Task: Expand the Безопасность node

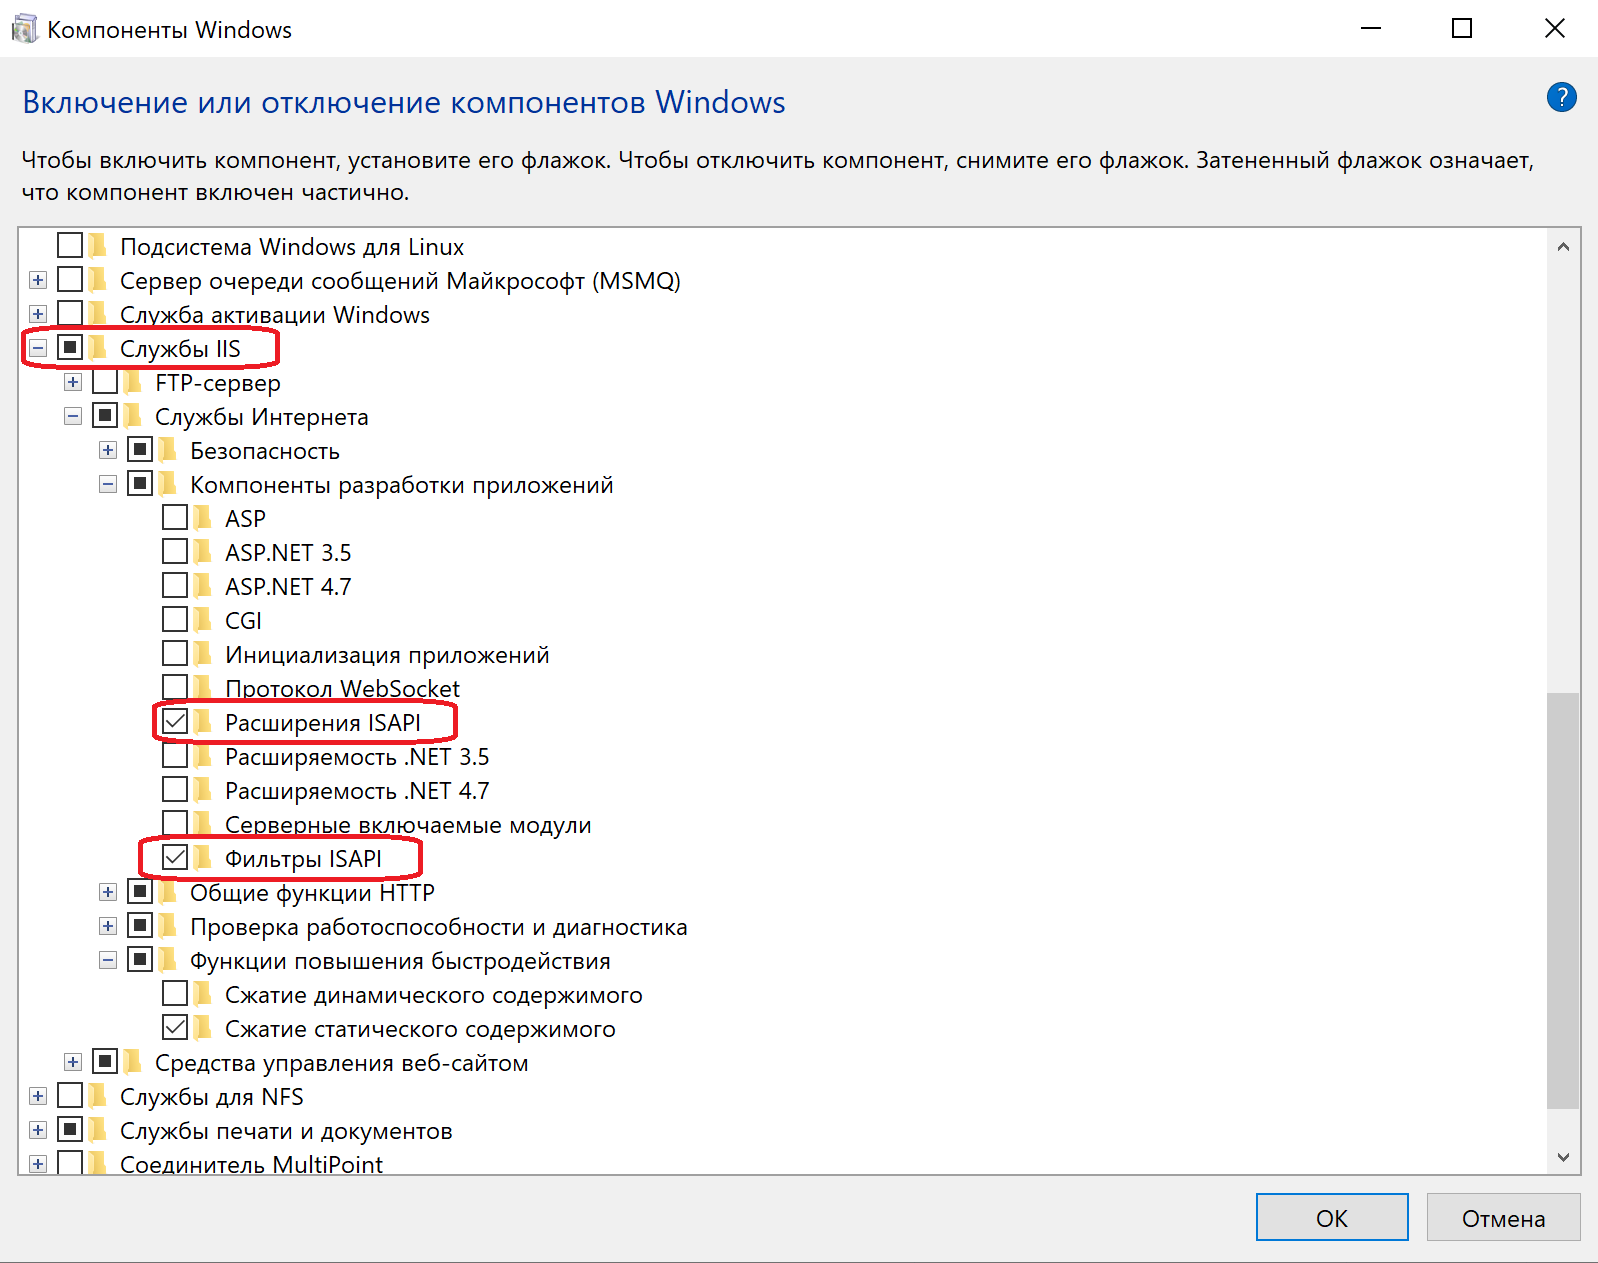Action: click(x=108, y=451)
